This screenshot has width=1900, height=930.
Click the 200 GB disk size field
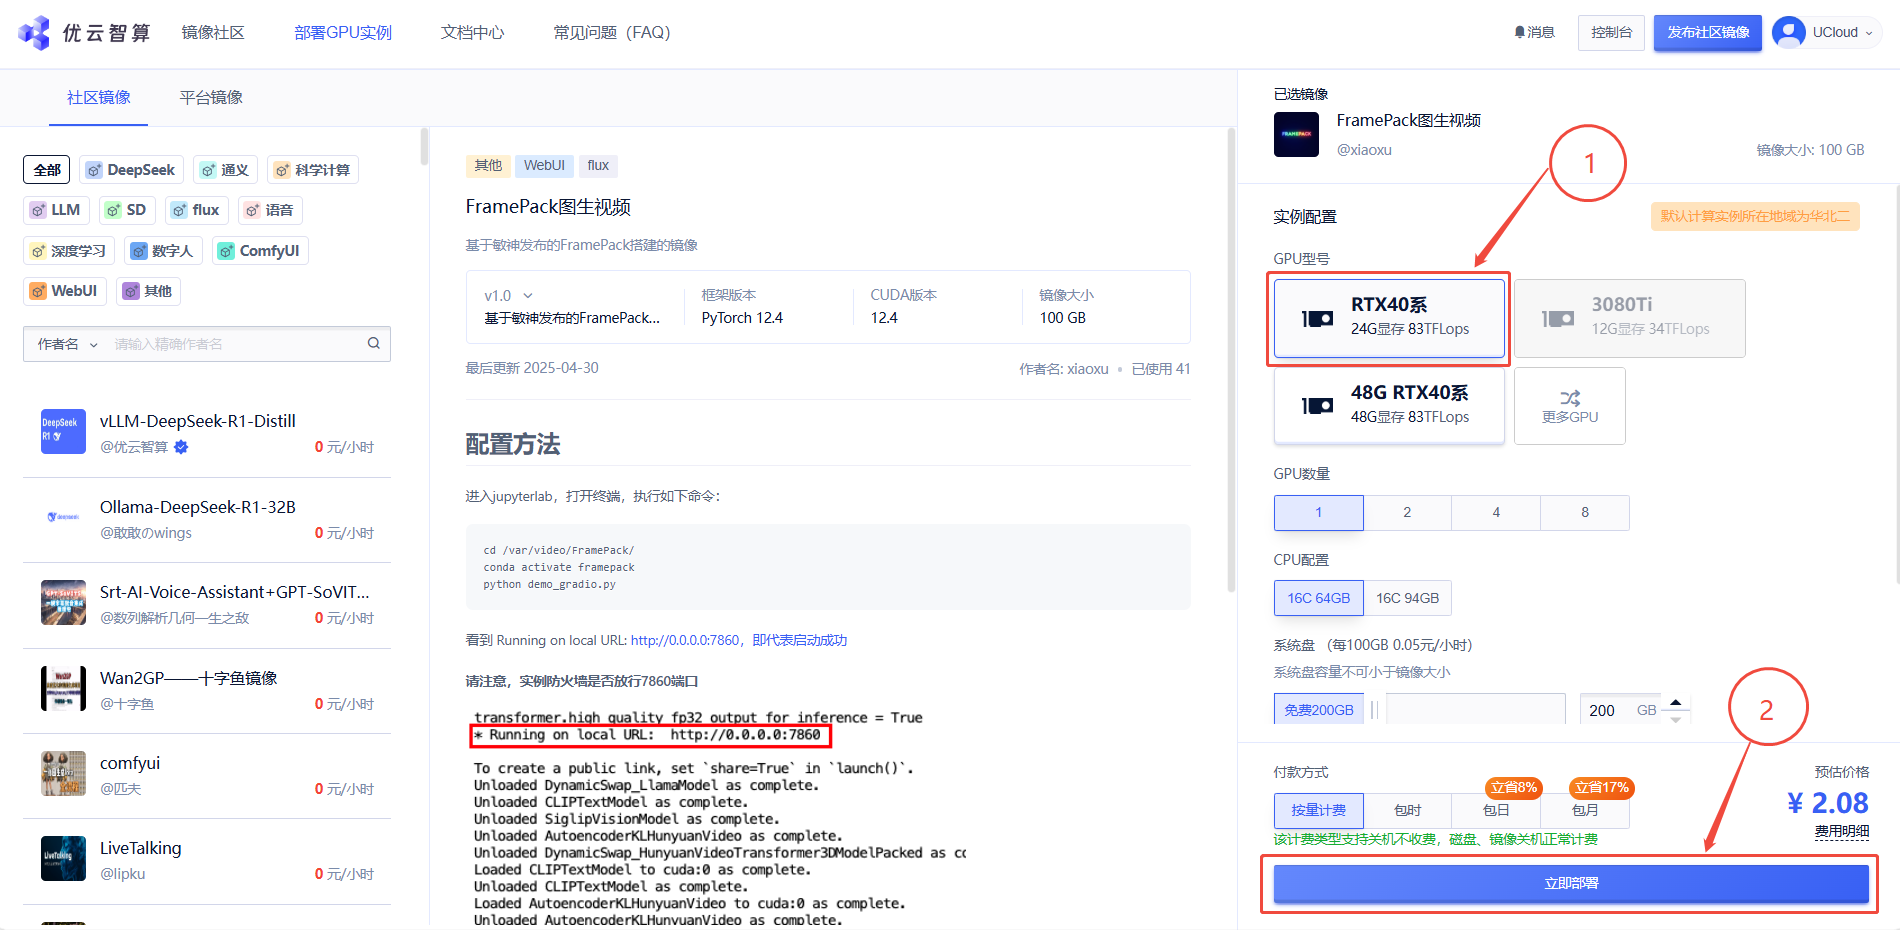click(1621, 710)
